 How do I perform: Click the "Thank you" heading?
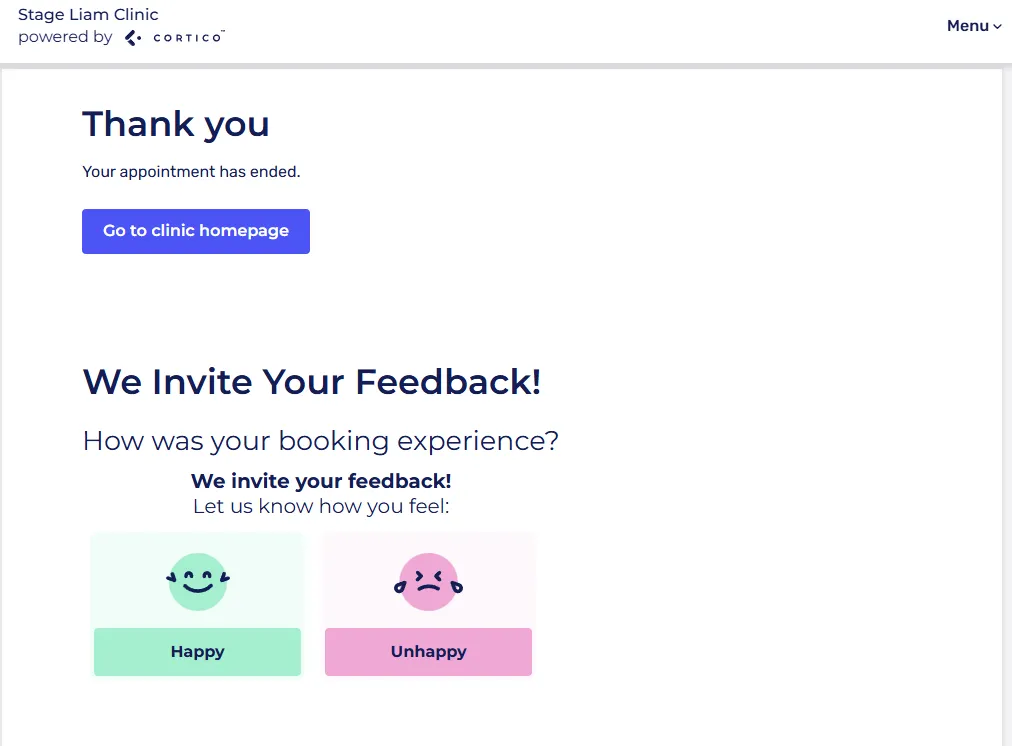[176, 124]
